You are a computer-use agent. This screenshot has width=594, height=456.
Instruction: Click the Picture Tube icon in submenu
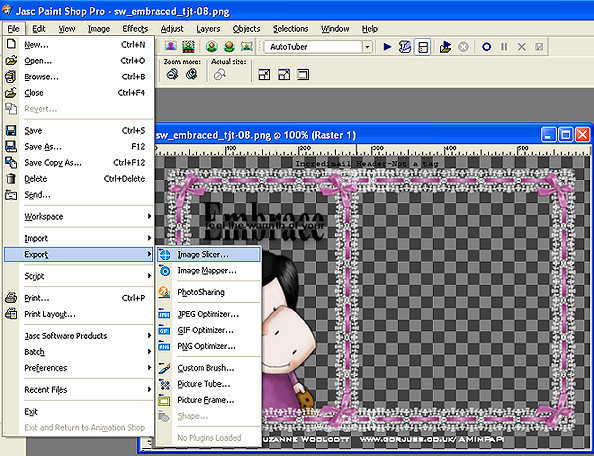[x=164, y=384]
